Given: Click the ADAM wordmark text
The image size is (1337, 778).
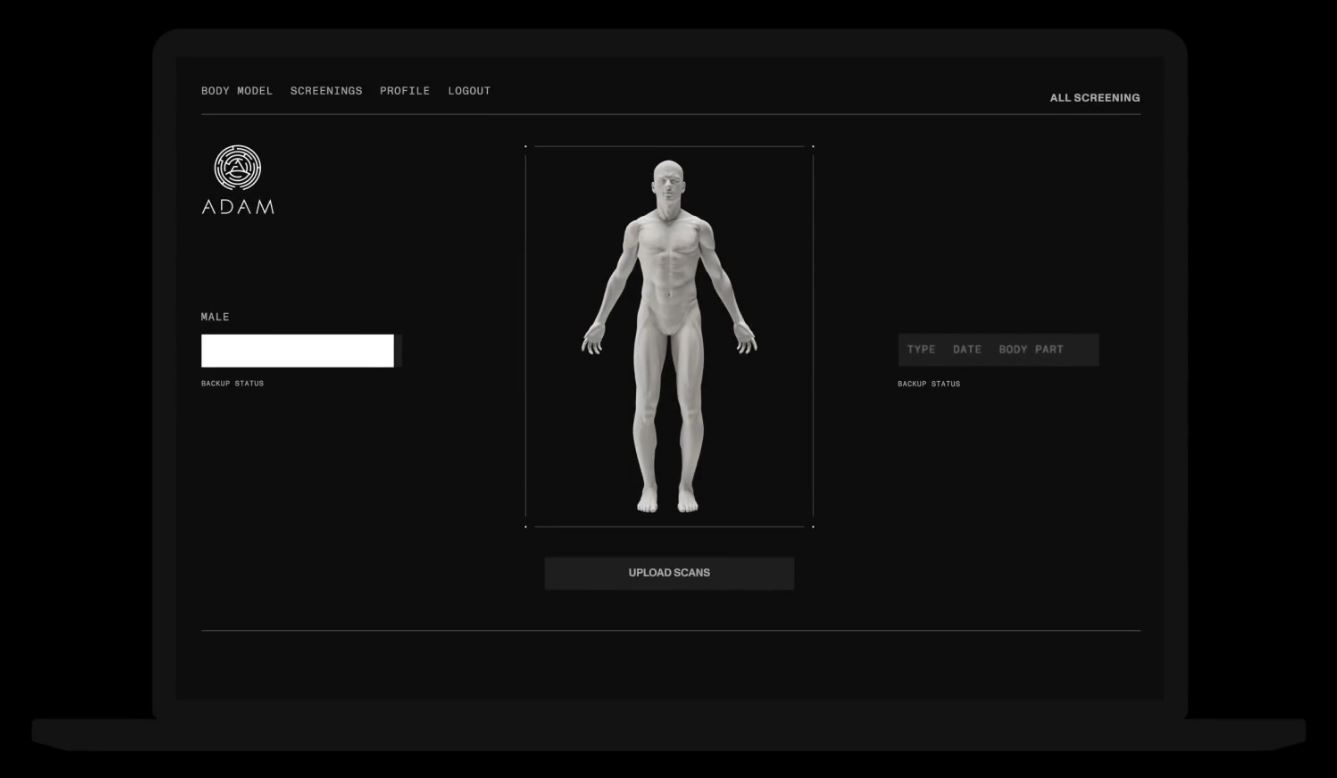Looking at the screenshot, I should pos(238,207).
